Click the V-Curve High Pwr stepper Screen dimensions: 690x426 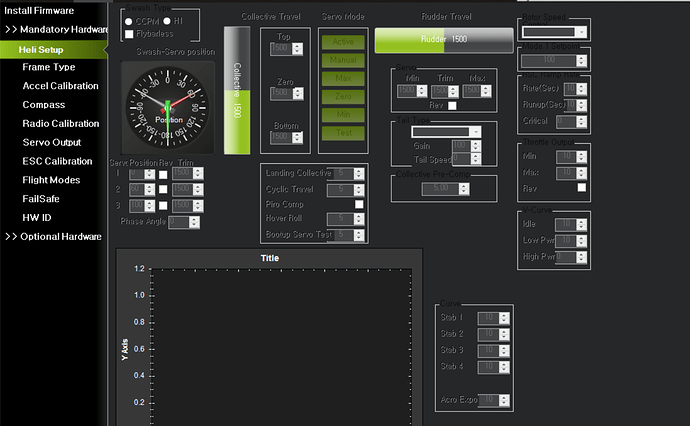(x=571, y=257)
